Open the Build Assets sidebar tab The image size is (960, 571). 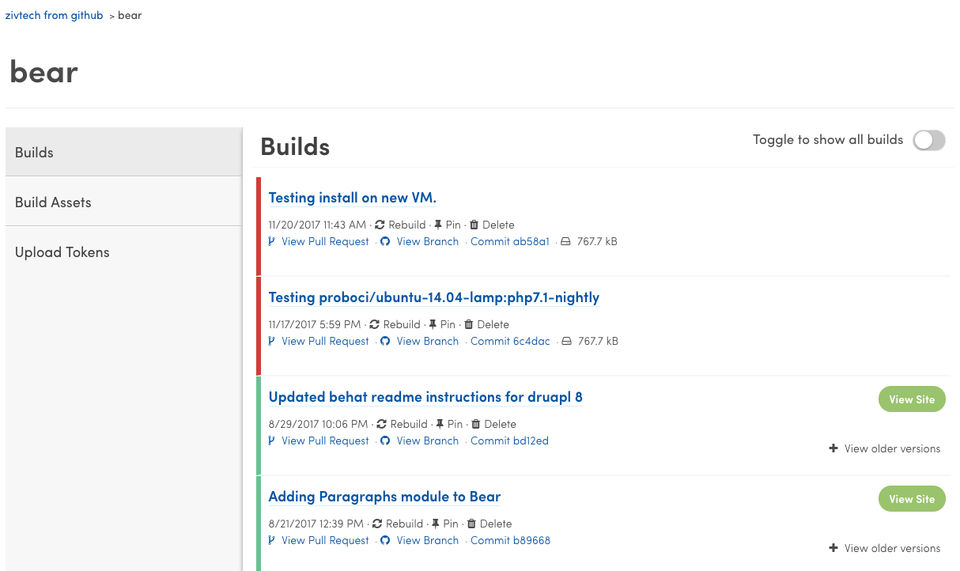[x=53, y=202]
